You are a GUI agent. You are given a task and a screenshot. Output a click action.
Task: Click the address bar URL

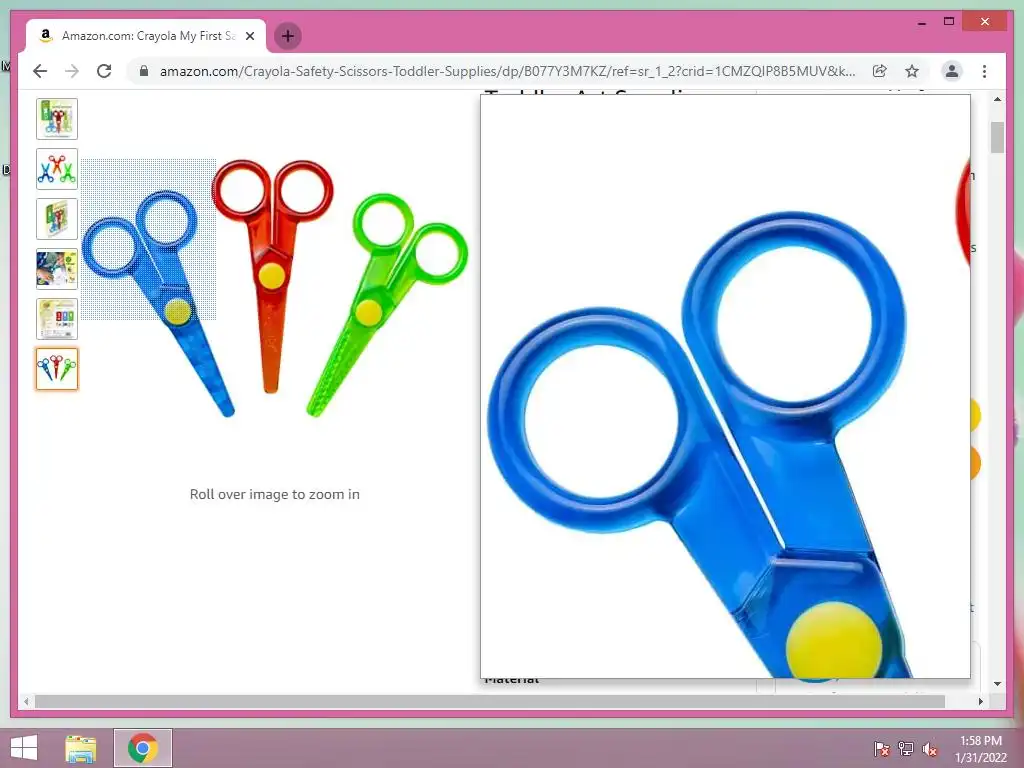[507, 71]
